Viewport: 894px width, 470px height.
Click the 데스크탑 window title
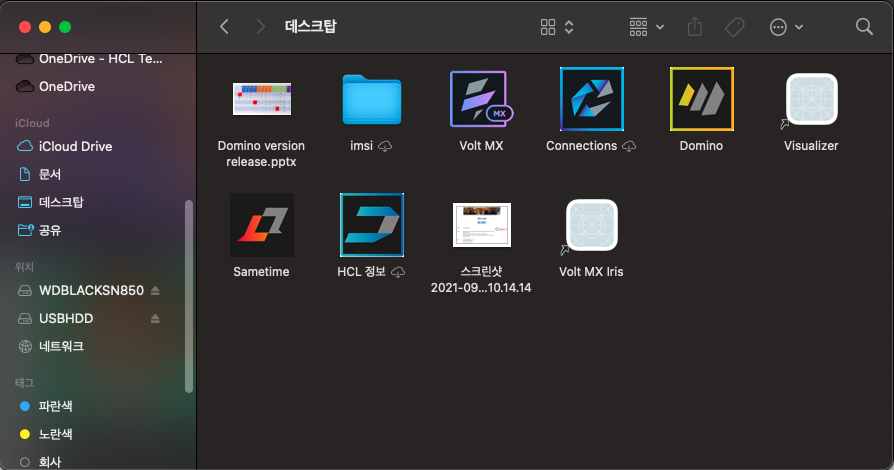point(311,26)
